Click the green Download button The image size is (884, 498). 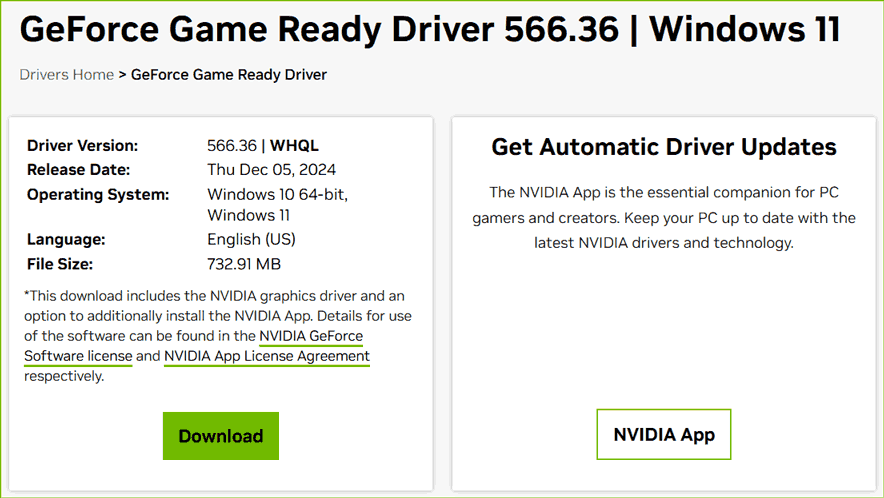pos(220,435)
